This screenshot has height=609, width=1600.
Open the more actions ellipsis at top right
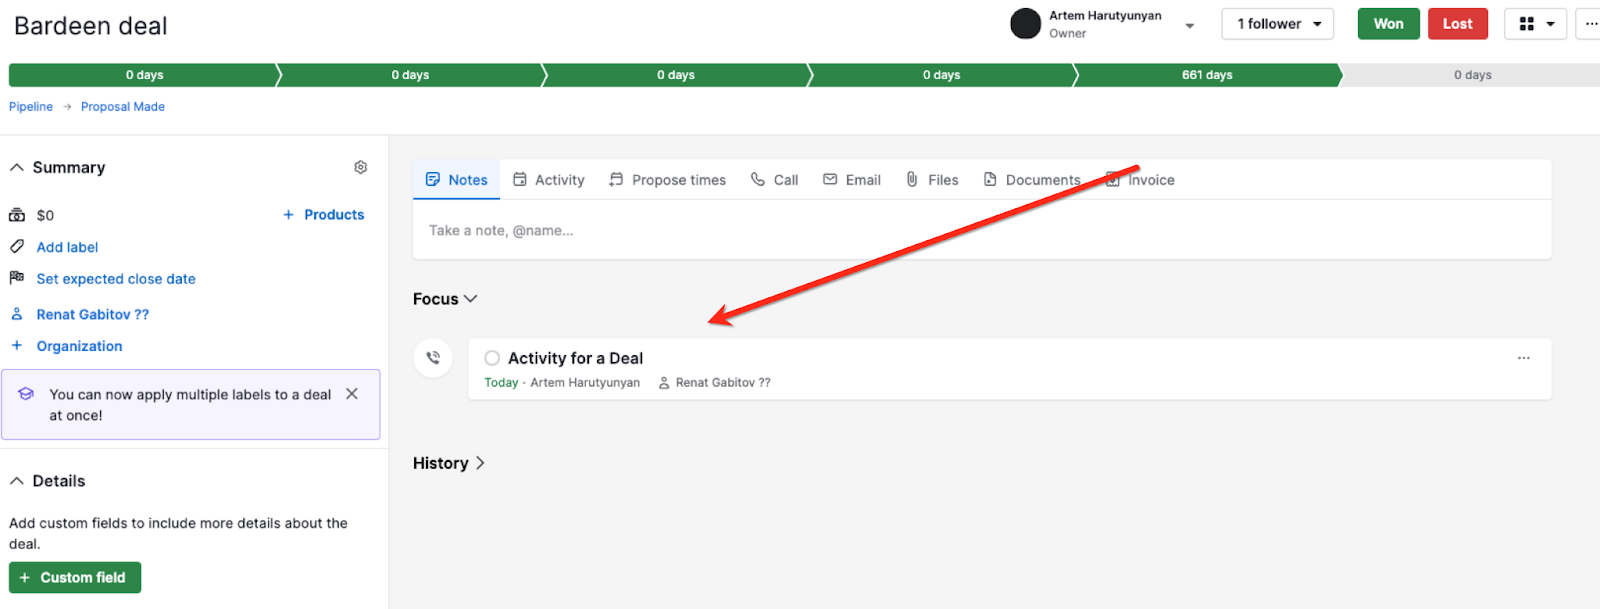(1590, 24)
